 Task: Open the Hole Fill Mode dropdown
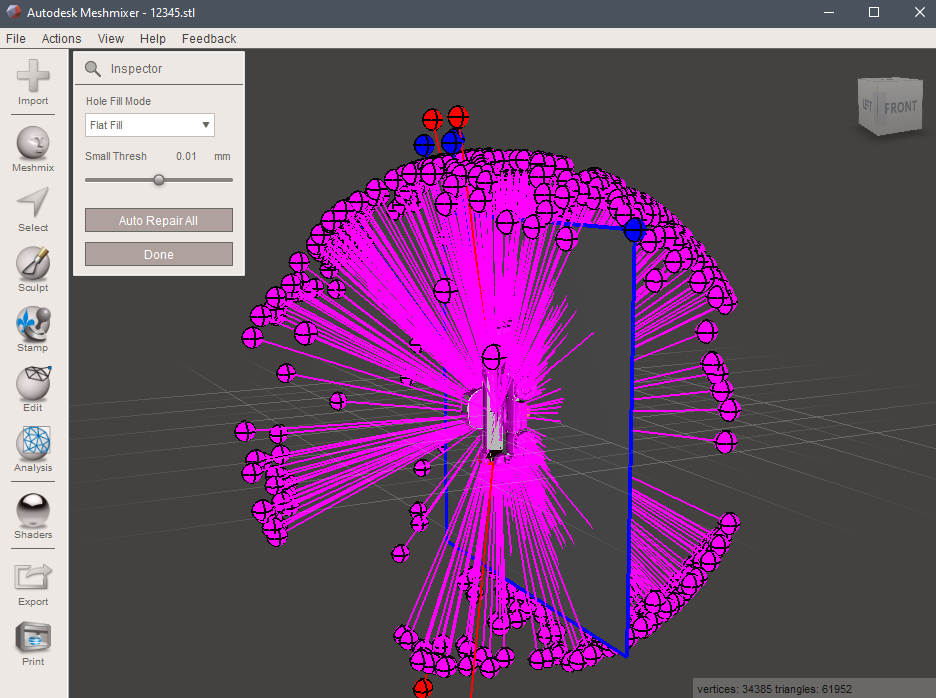coord(148,125)
